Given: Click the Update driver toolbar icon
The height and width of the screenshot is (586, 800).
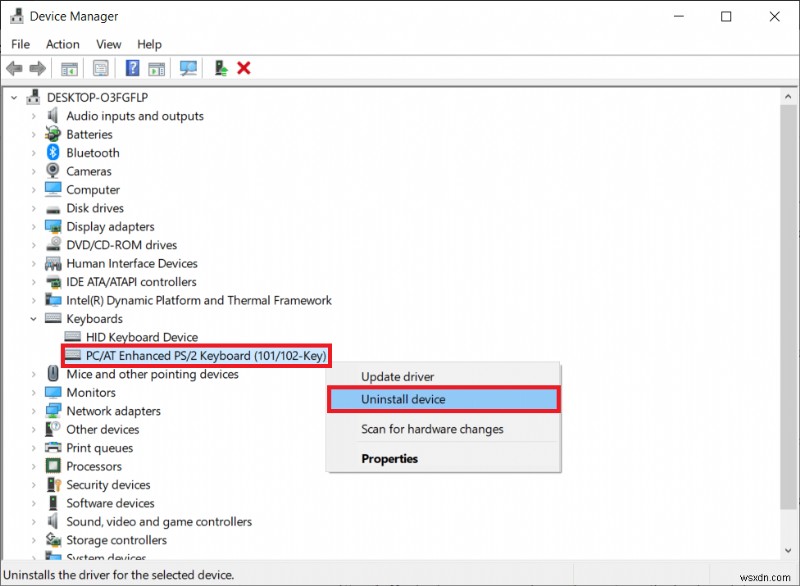Looking at the screenshot, I should 220,68.
